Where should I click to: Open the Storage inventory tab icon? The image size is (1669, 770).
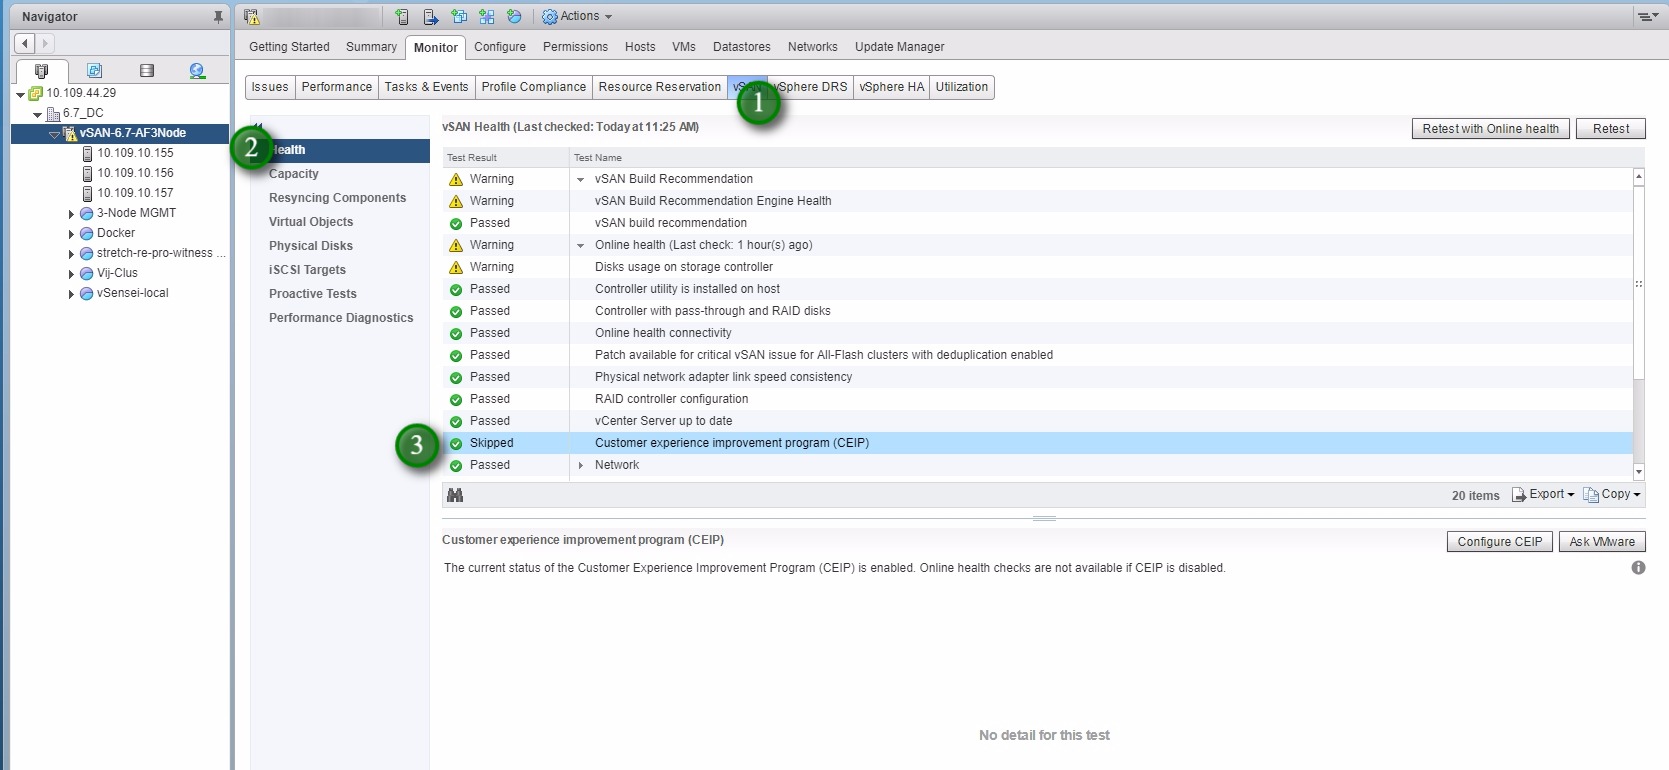point(147,71)
